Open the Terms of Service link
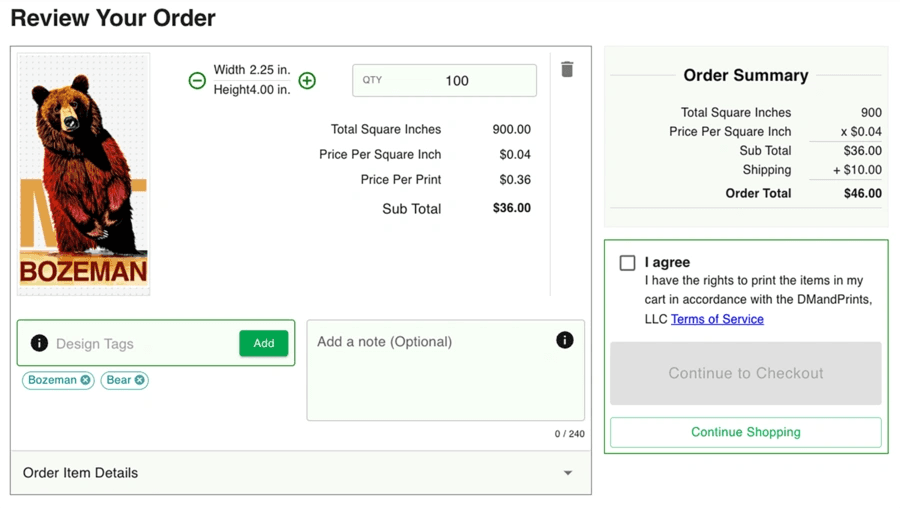Screen dimensions: 900x508 pyautogui.click(x=717, y=319)
